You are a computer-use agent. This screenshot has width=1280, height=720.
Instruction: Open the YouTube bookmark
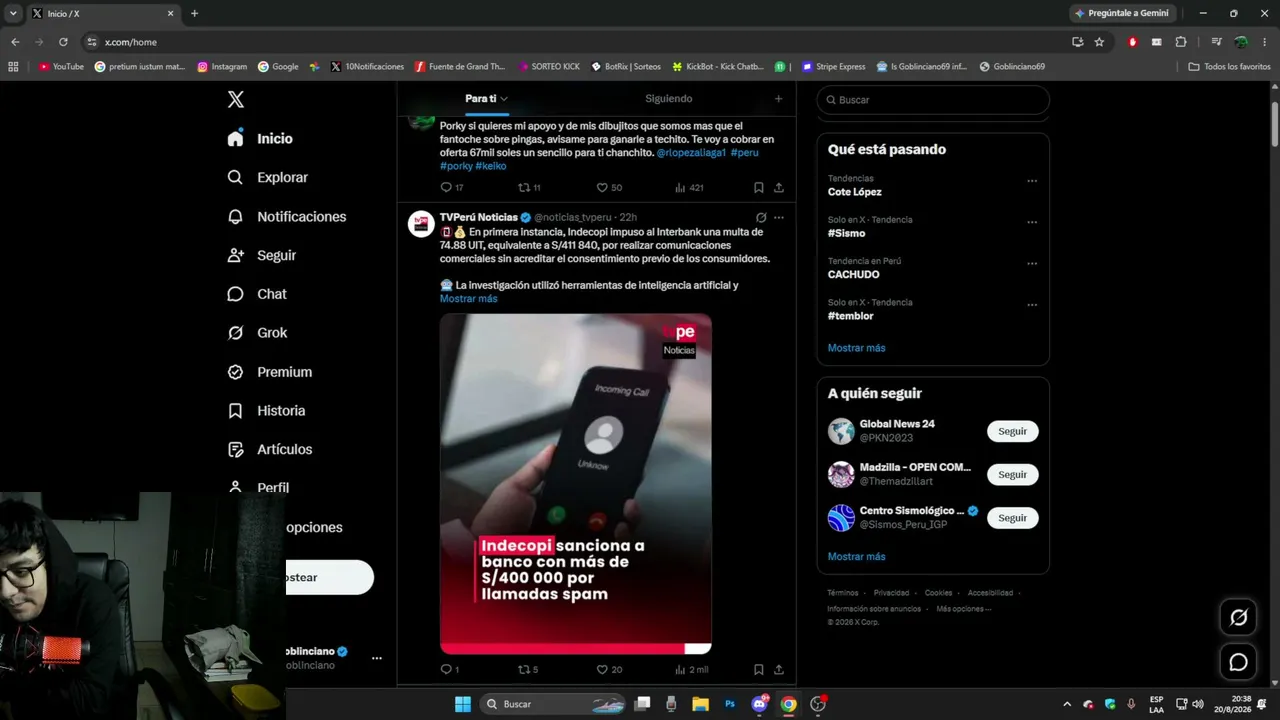(x=61, y=67)
